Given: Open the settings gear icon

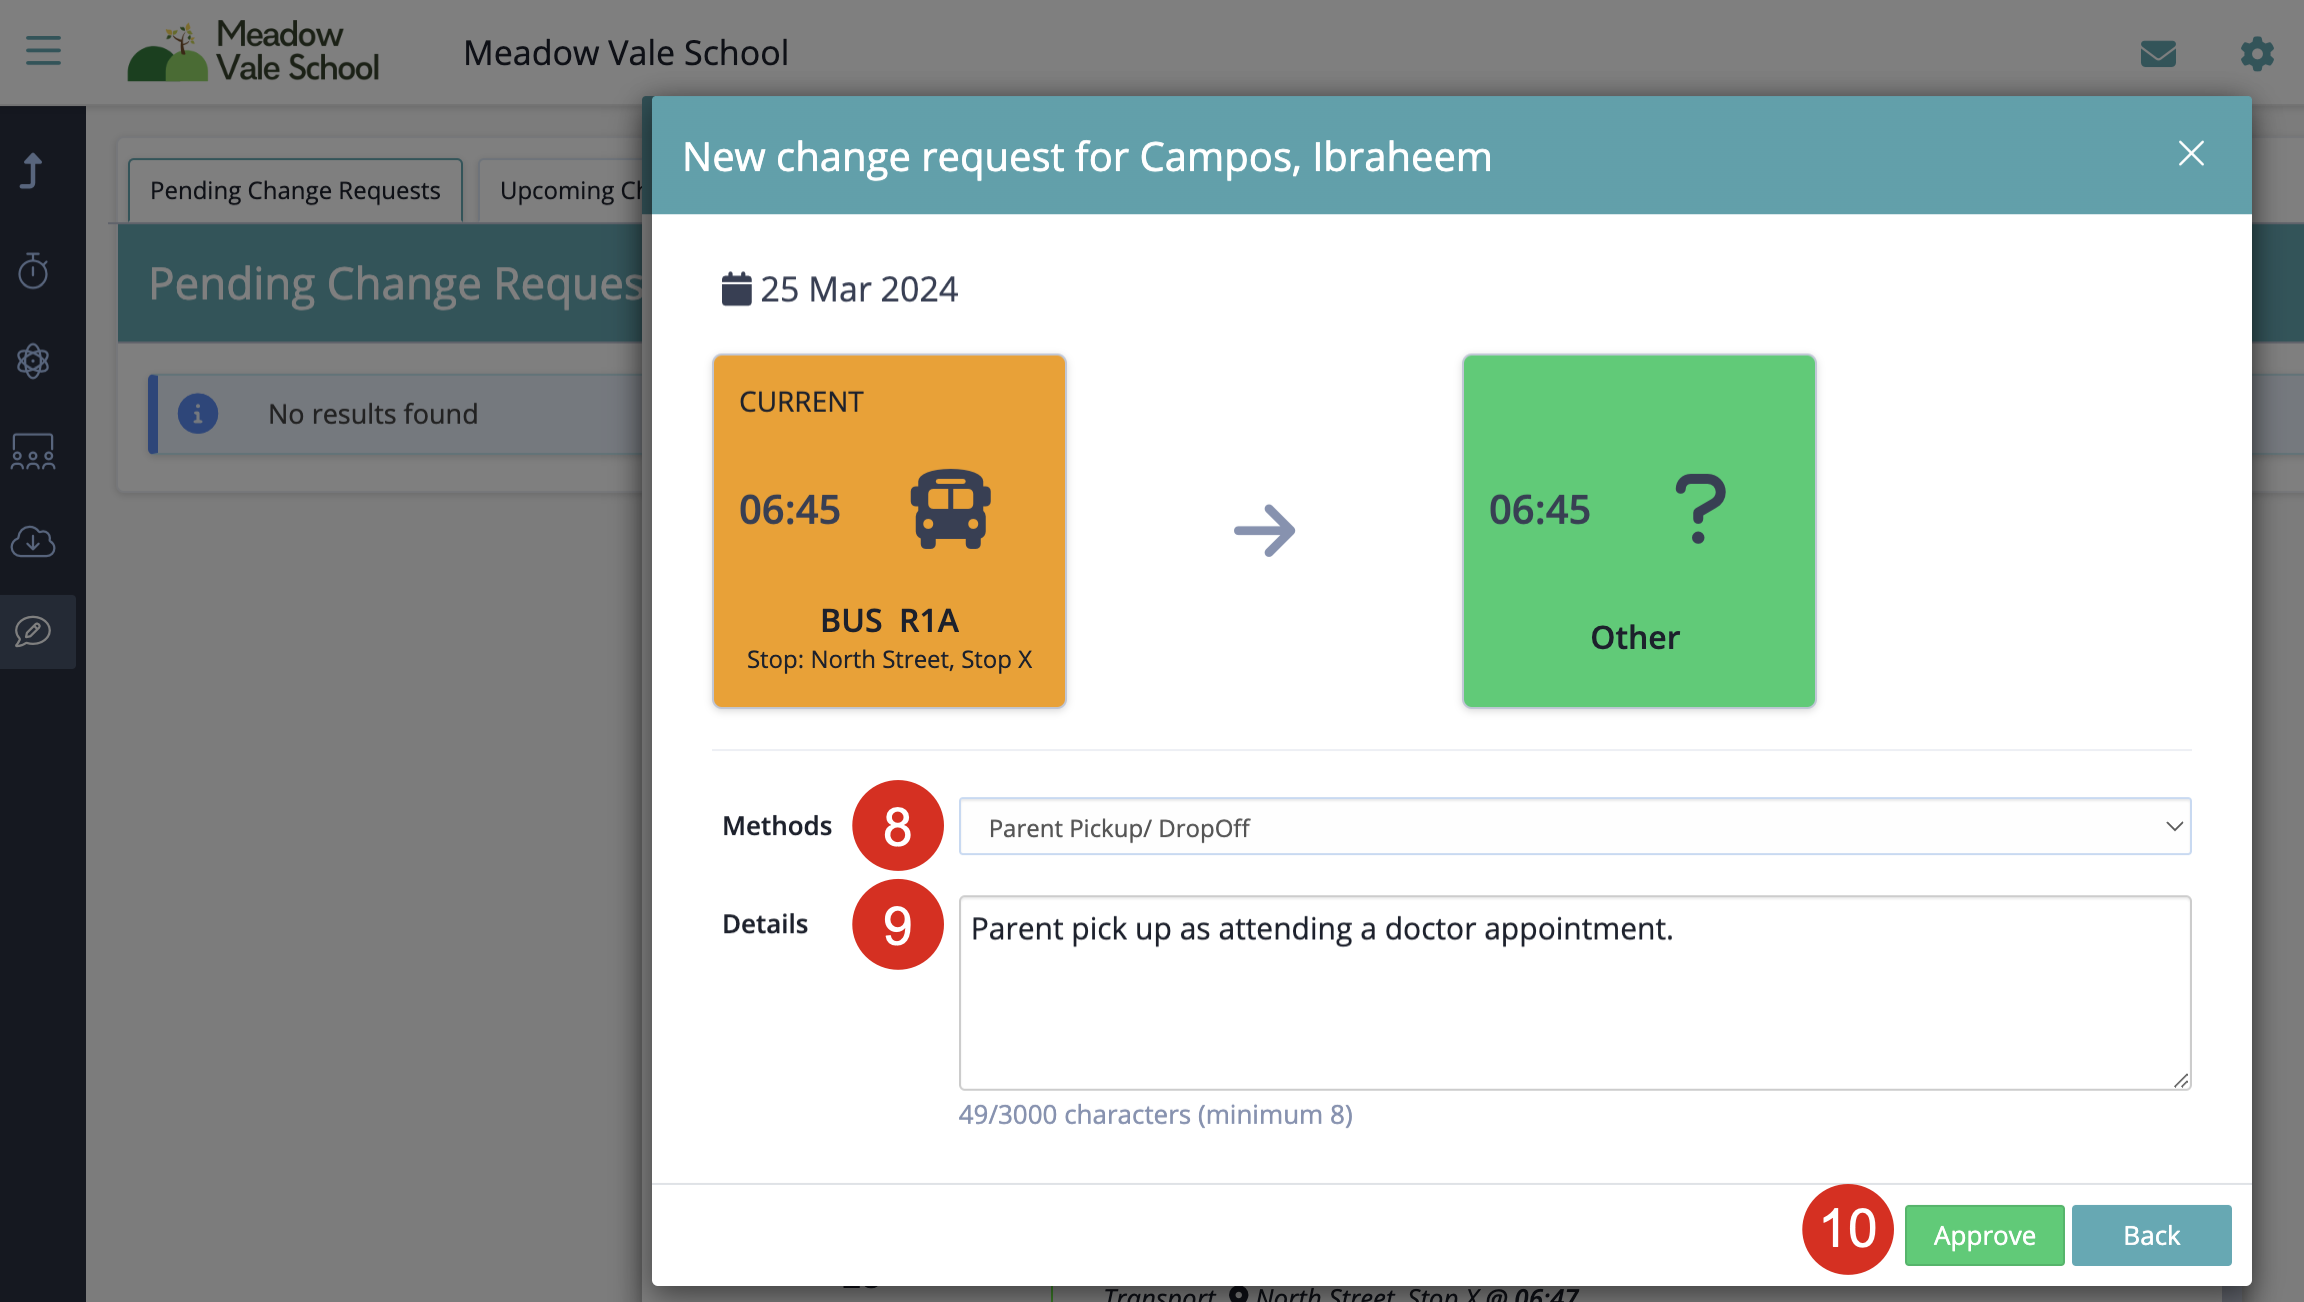Looking at the screenshot, I should coord(2257,53).
